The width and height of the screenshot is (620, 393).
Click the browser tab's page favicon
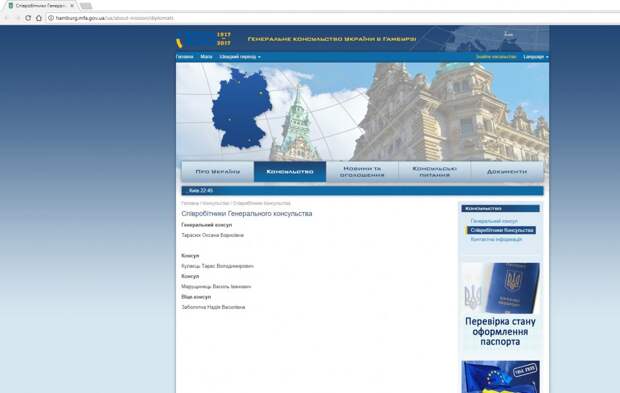click(x=11, y=6)
